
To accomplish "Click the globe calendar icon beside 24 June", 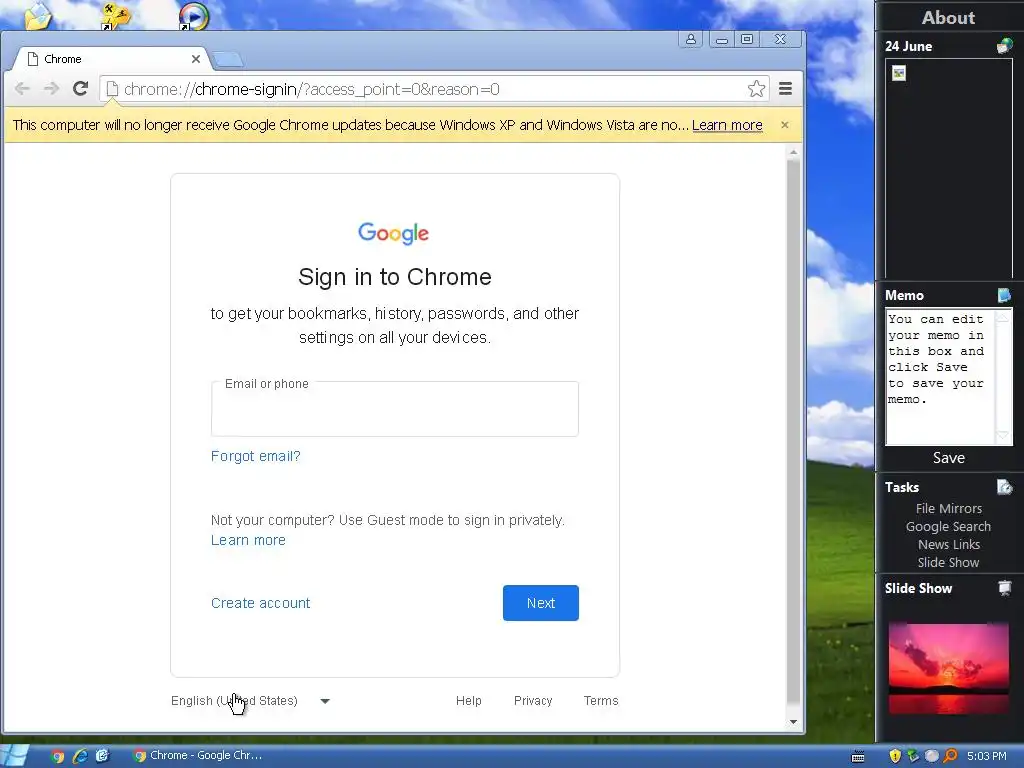I will click(x=1004, y=46).
